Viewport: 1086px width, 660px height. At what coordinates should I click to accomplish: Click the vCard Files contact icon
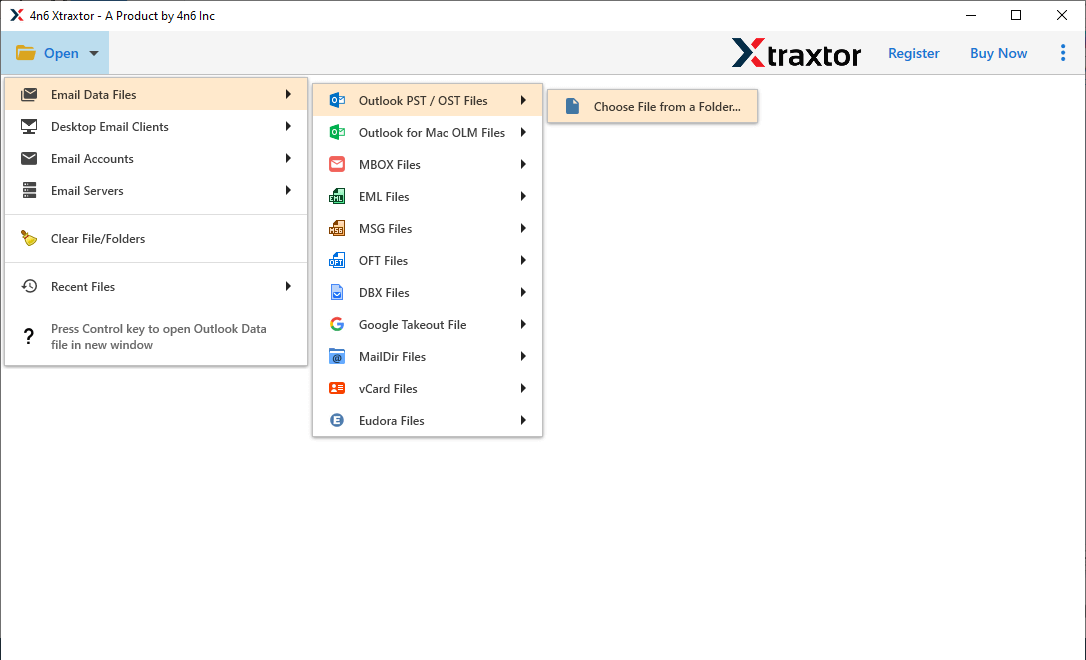(x=337, y=388)
